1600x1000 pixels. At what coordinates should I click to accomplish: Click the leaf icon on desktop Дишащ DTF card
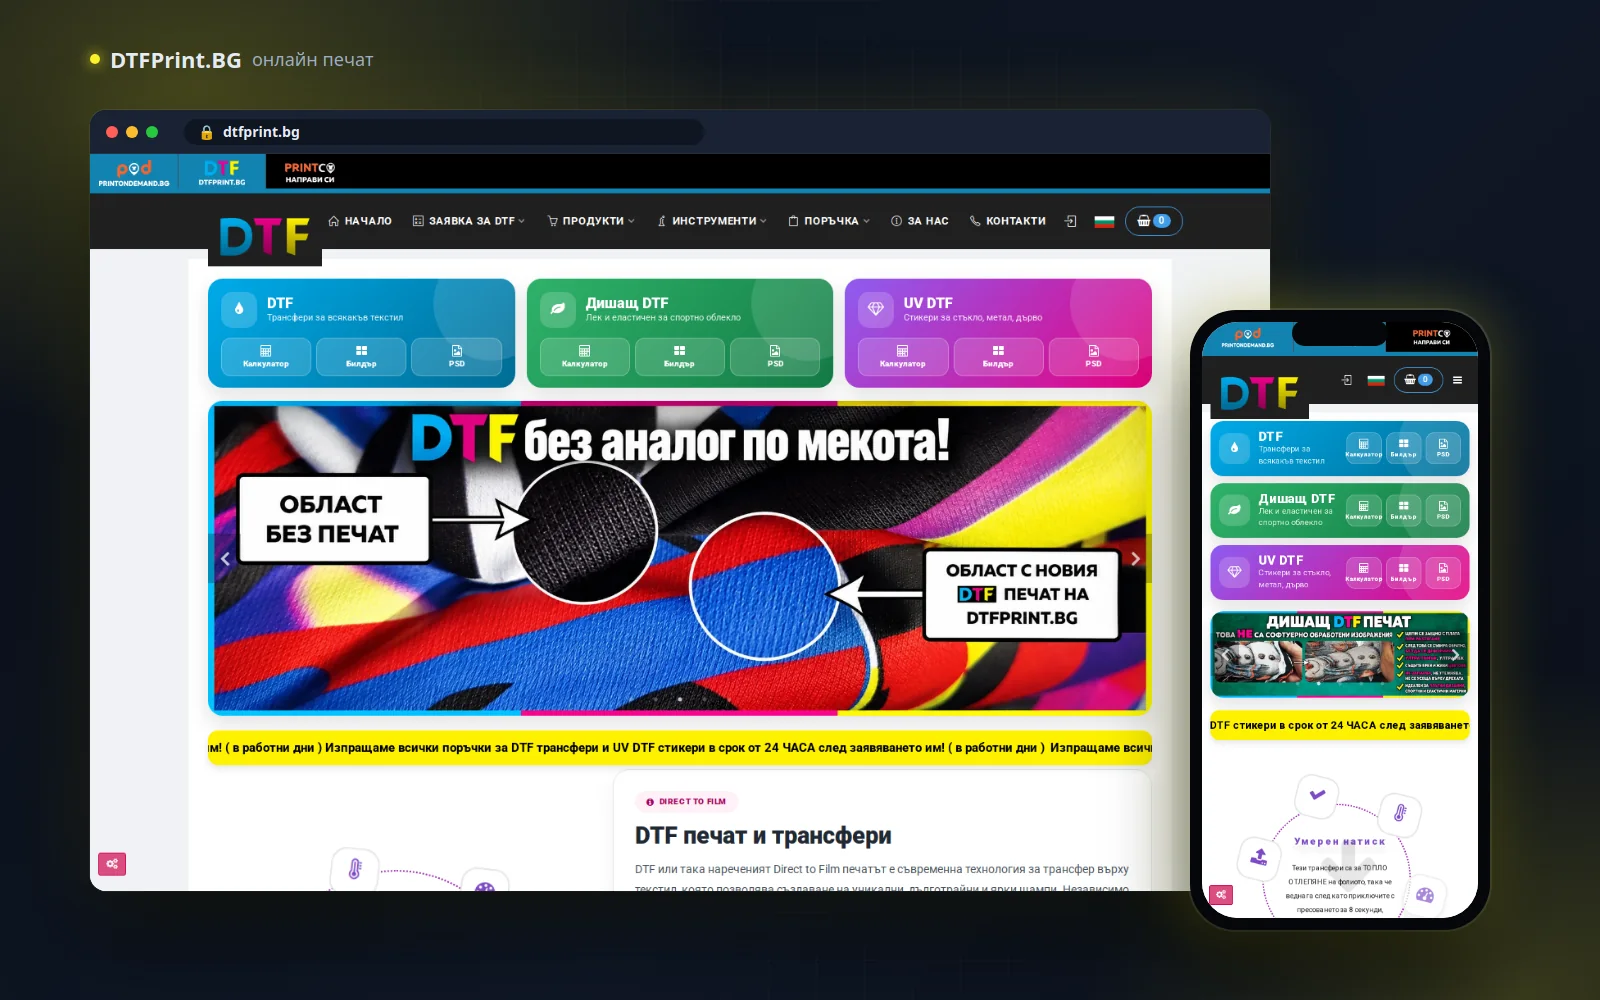558,309
